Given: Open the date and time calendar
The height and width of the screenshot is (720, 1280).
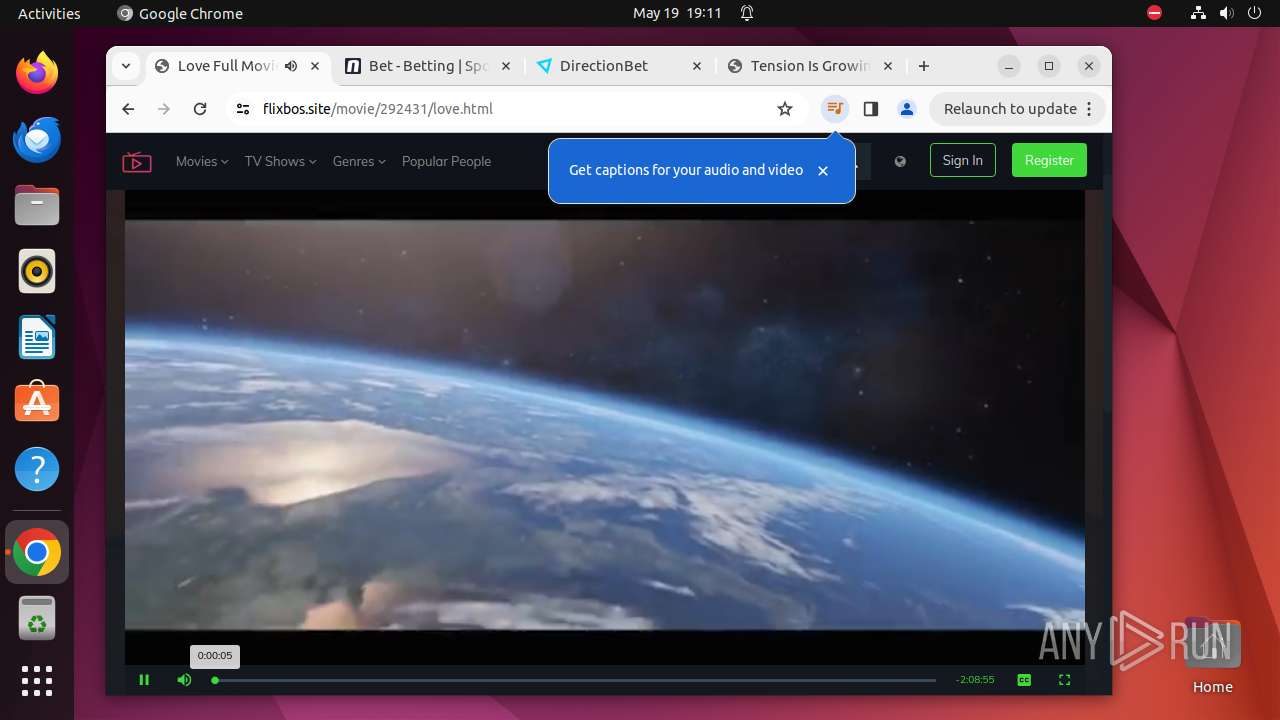Looking at the screenshot, I should click(x=677, y=13).
